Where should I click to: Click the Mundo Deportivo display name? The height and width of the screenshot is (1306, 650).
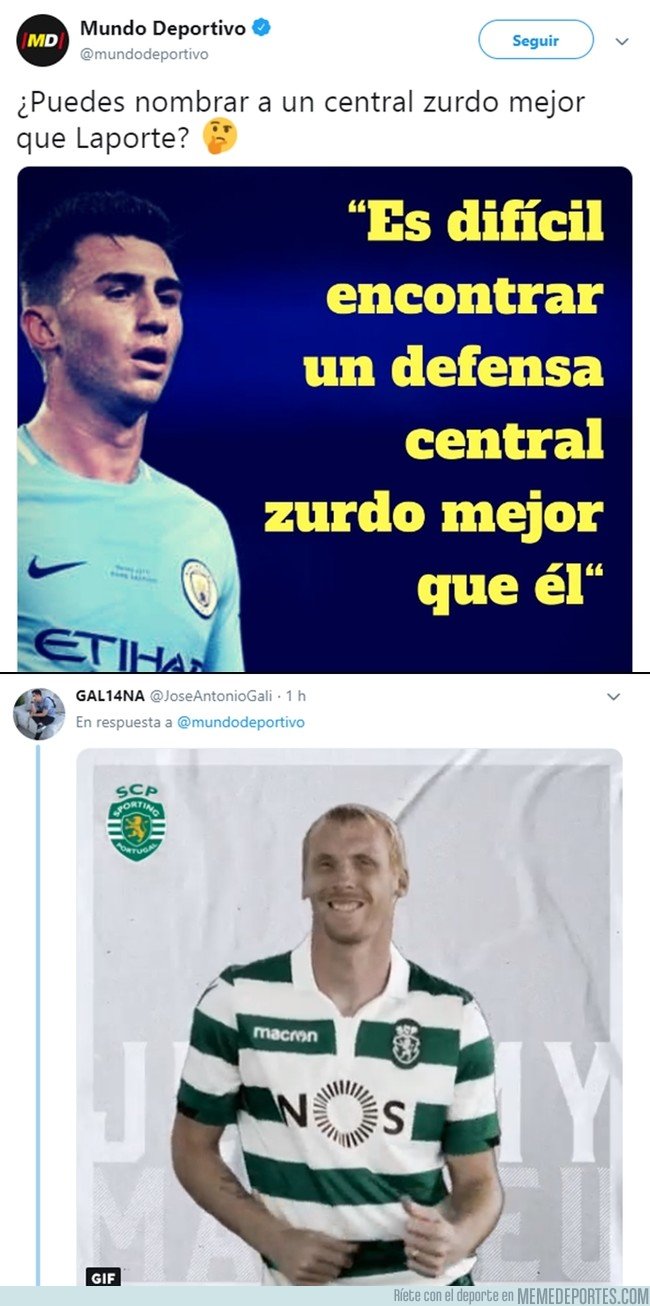163,30
